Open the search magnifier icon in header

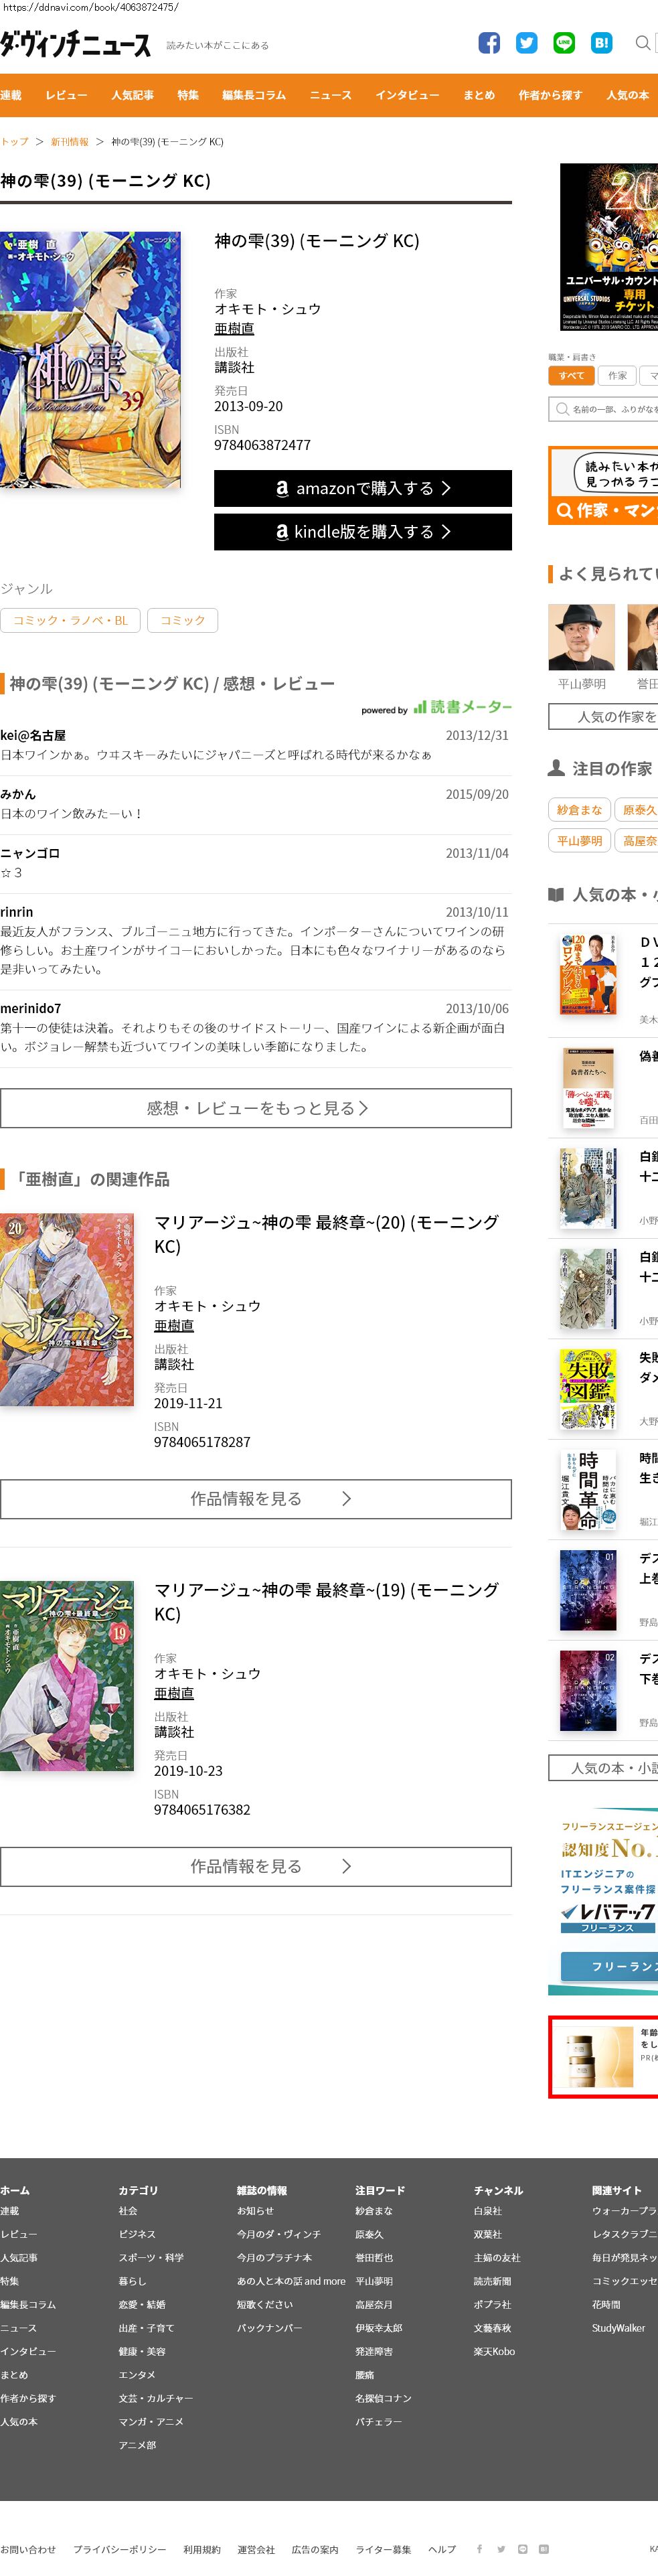[x=643, y=43]
